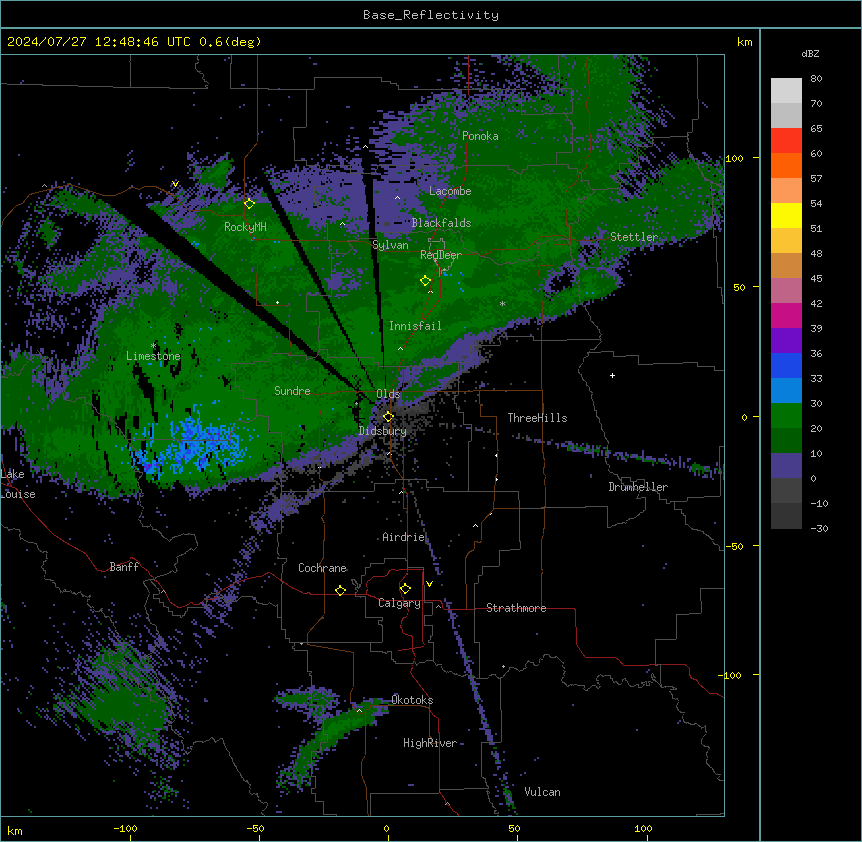Image resolution: width=862 pixels, height=842 pixels.
Task: Click the Ponoka city label
Action: tap(480, 136)
